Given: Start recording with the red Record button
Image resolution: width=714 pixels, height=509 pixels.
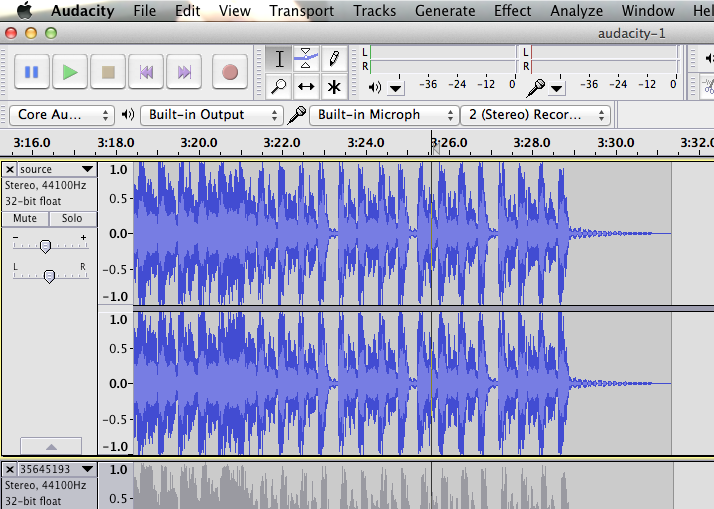Looking at the screenshot, I should click(x=230, y=72).
